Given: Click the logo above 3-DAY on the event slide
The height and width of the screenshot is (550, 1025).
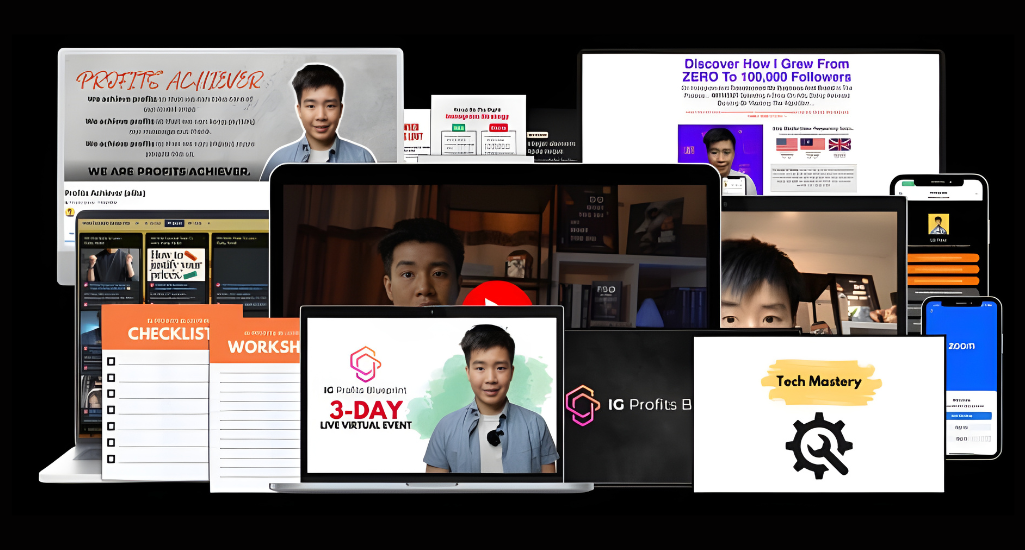Looking at the screenshot, I should 365,364.
